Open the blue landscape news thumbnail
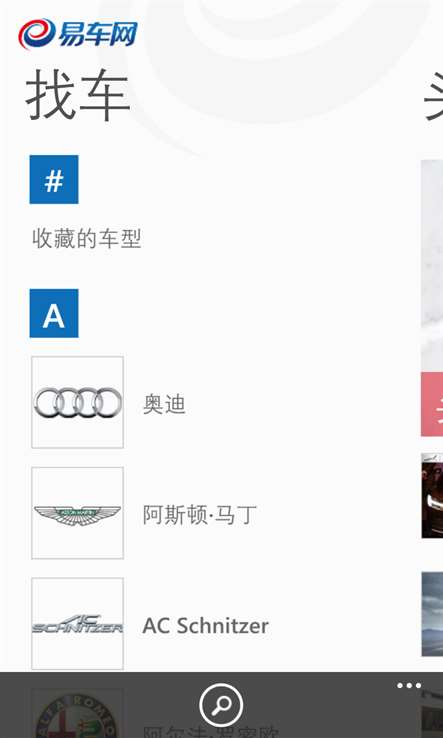 tap(432, 614)
